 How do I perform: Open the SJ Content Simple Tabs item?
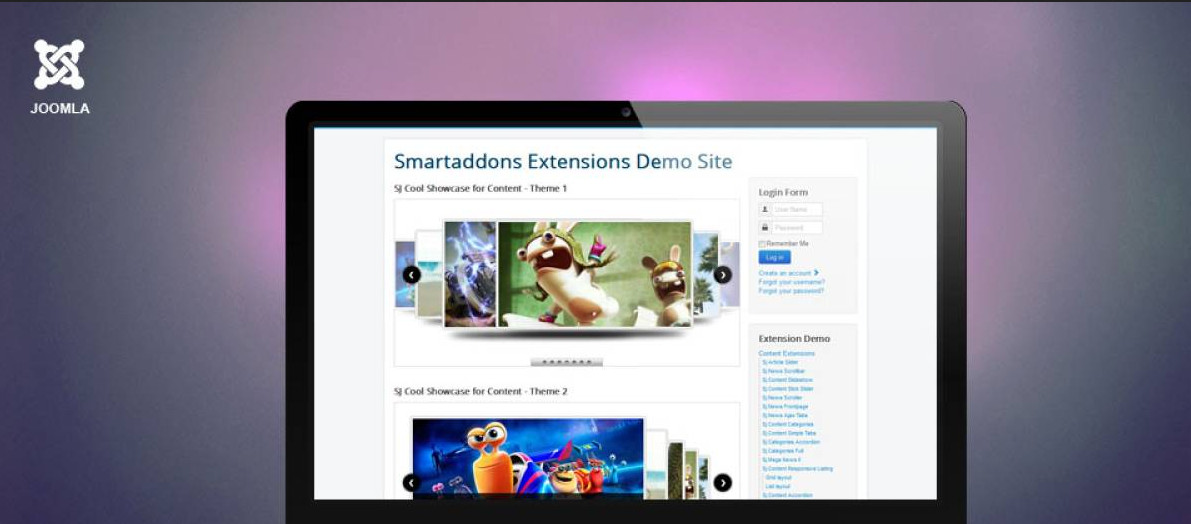click(788, 433)
